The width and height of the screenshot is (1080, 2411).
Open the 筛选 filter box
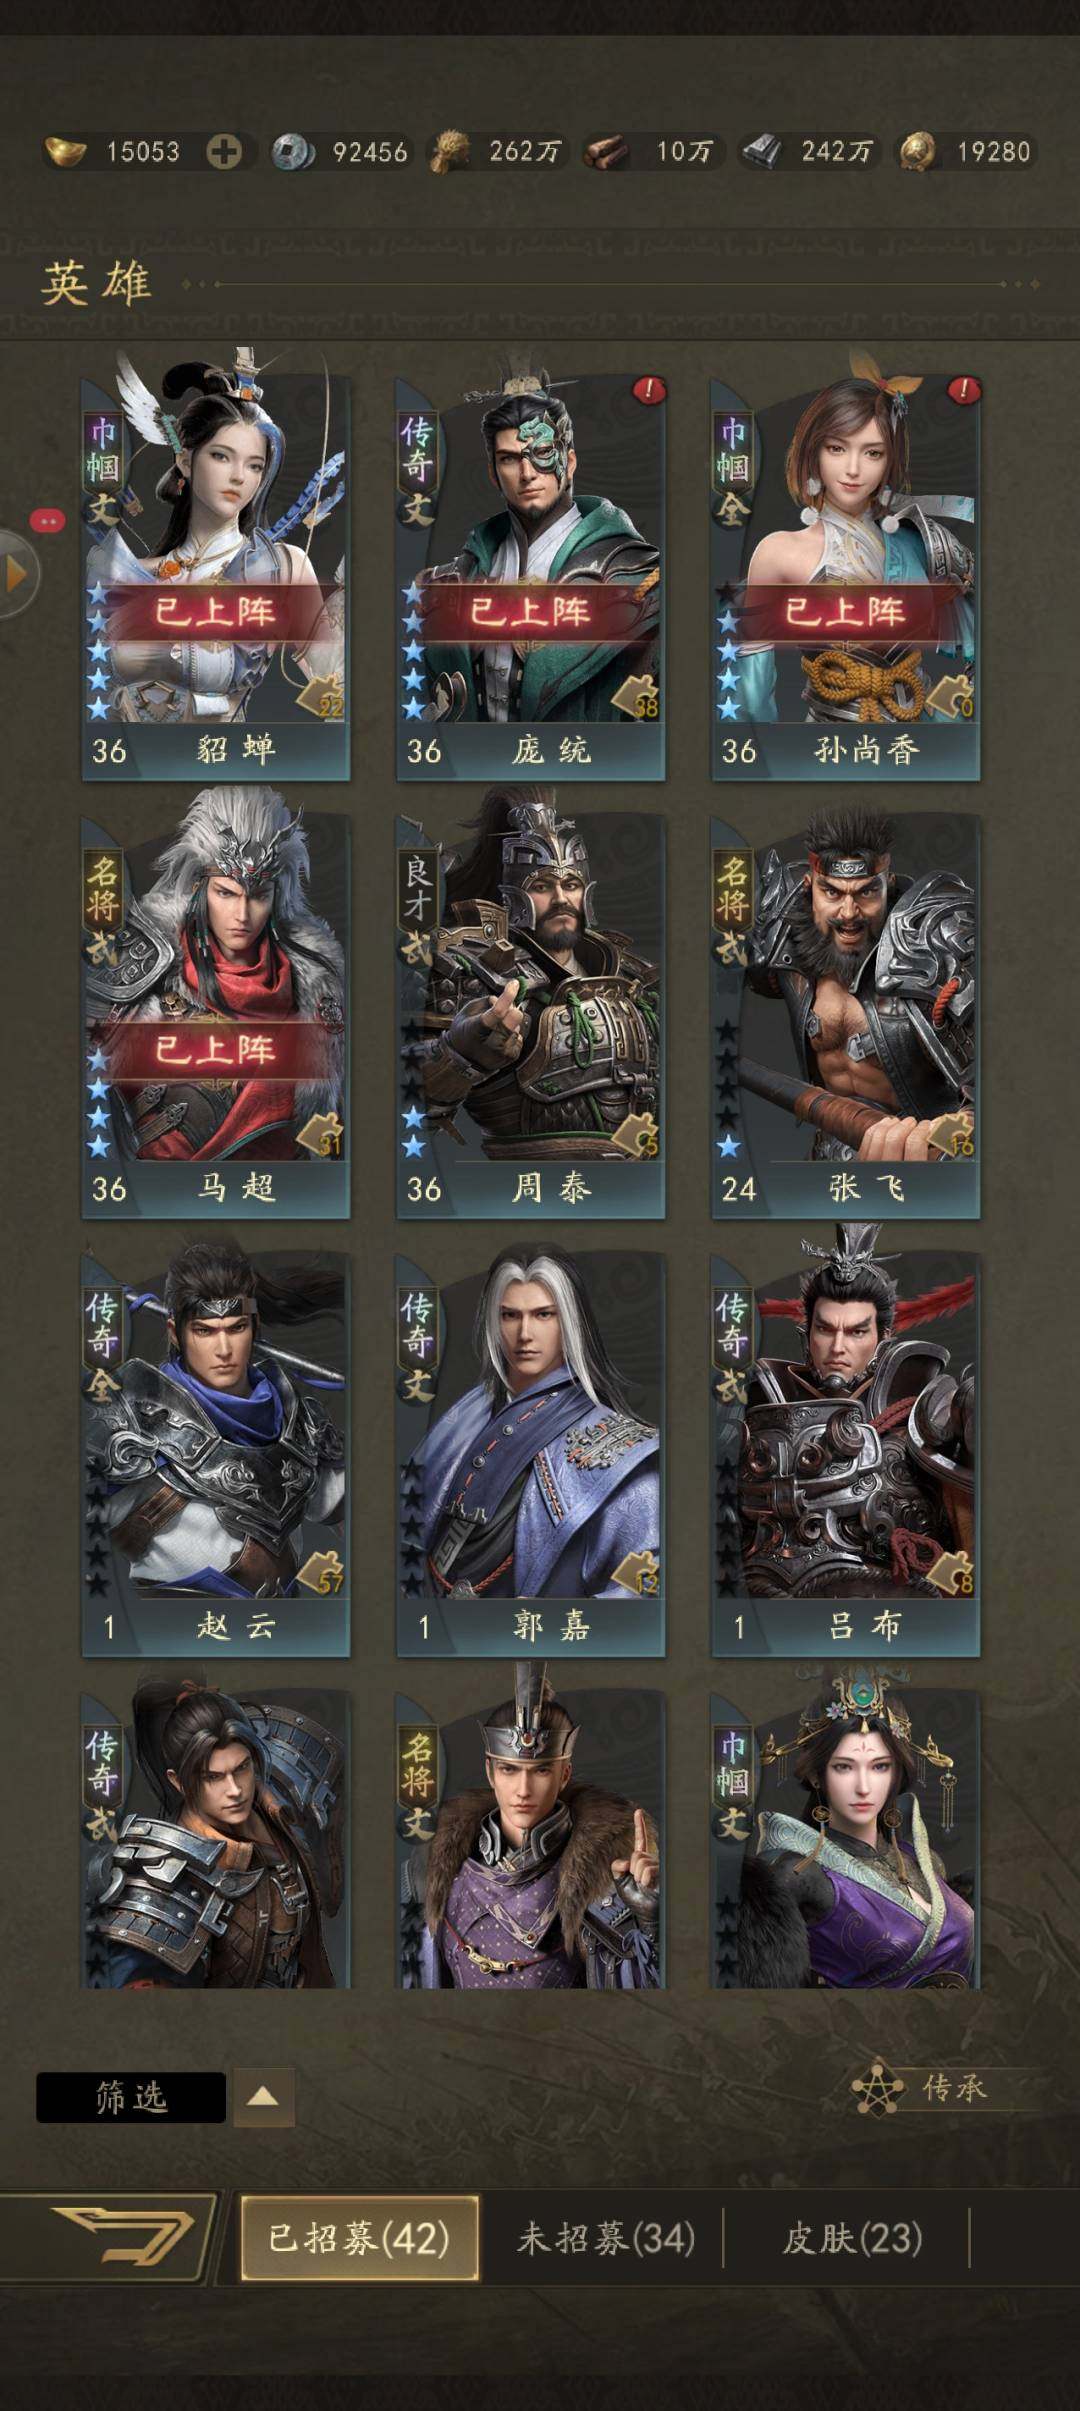(131, 2097)
